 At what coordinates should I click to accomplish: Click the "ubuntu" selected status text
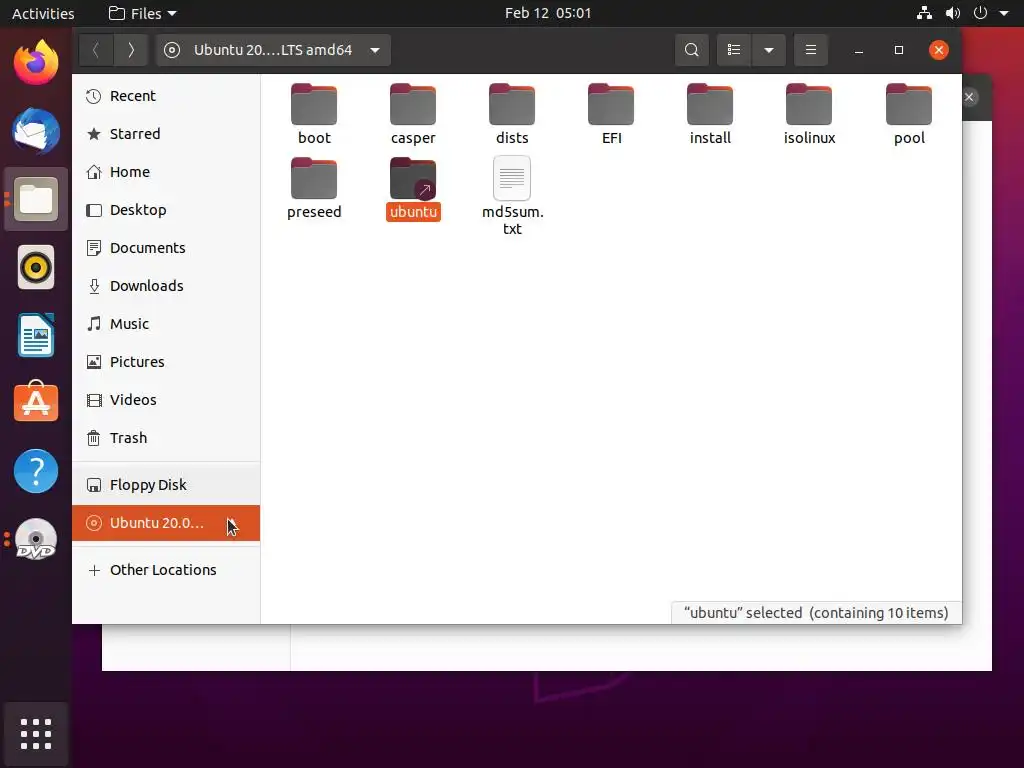click(x=816, y=613)
